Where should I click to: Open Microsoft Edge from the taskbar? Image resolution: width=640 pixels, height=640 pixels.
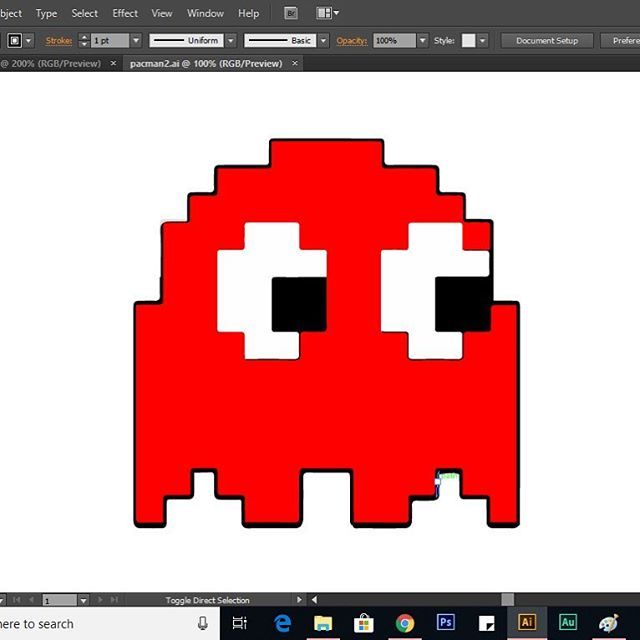[x=282, y=623]
